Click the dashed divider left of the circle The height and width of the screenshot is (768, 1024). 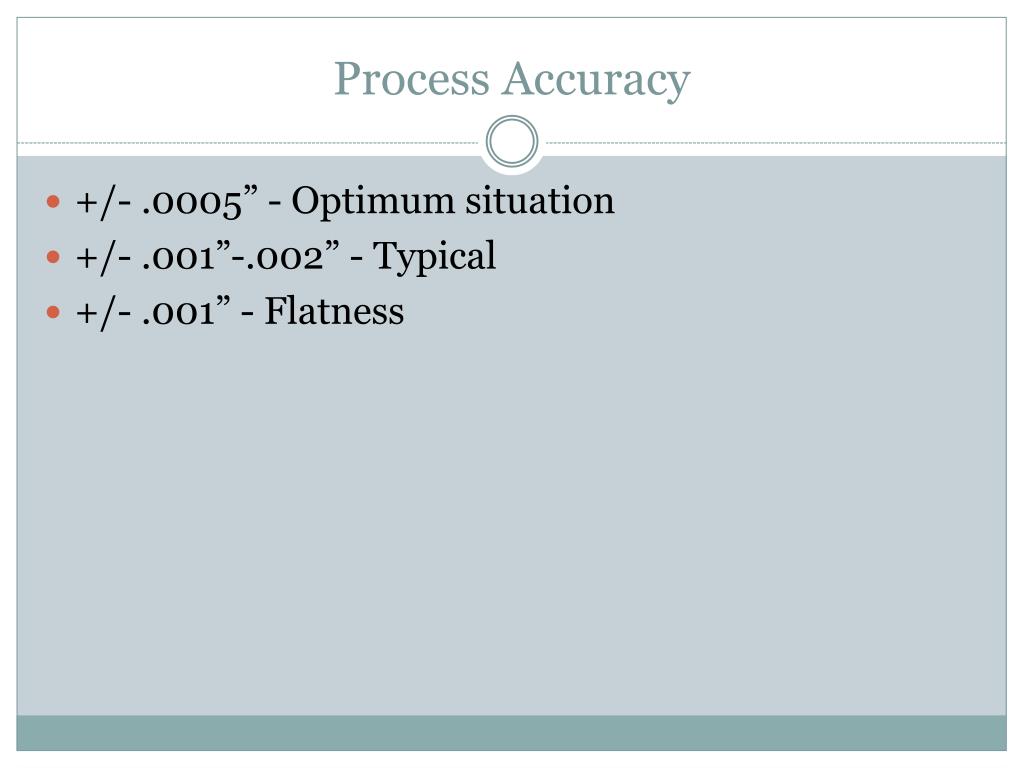(248, 142)
